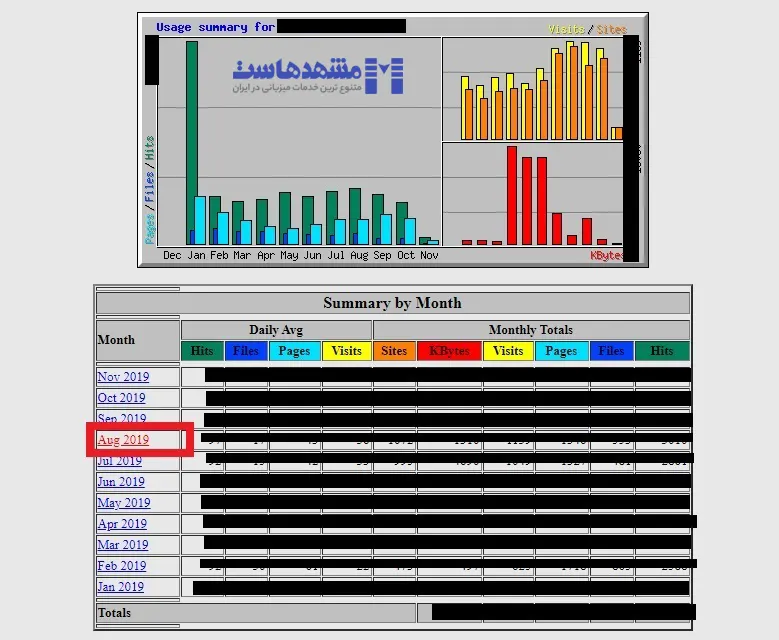Viewport: 779px width, 640px height.
Task: Click the orange Sites column header
Action: (394, 351)
